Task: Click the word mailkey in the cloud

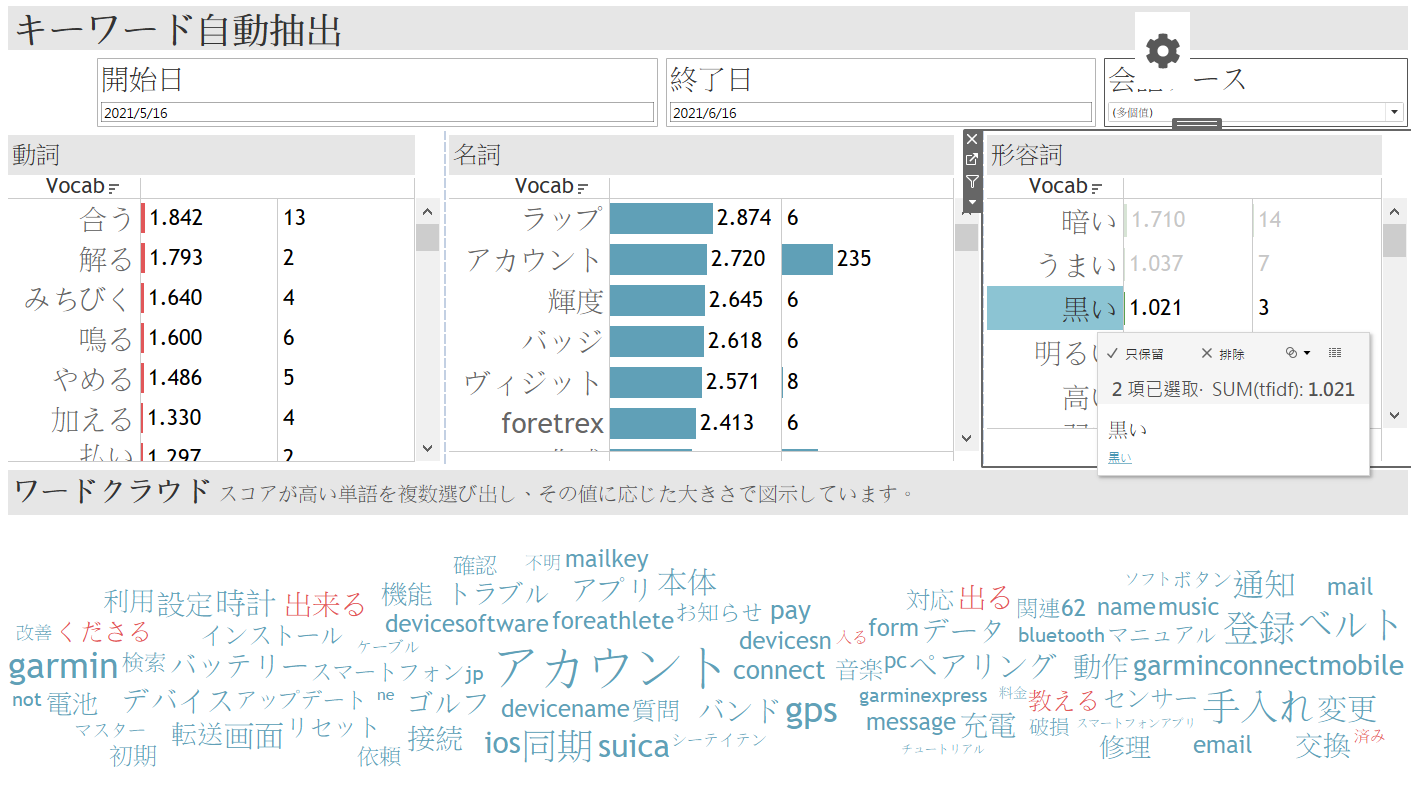Action: coord(607,560)
